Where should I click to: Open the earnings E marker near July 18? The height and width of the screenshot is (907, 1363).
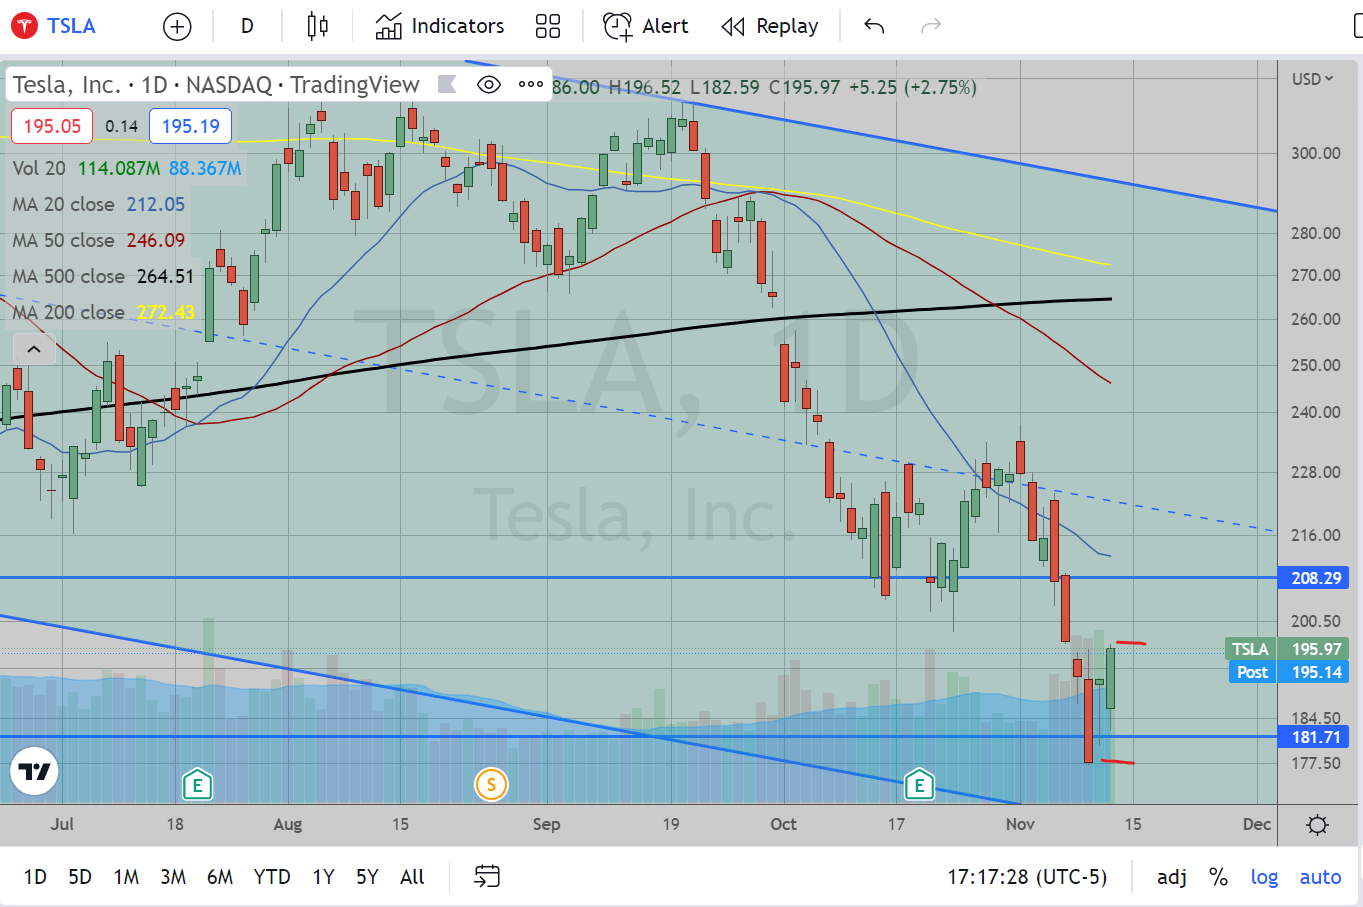tap(197, 785)
